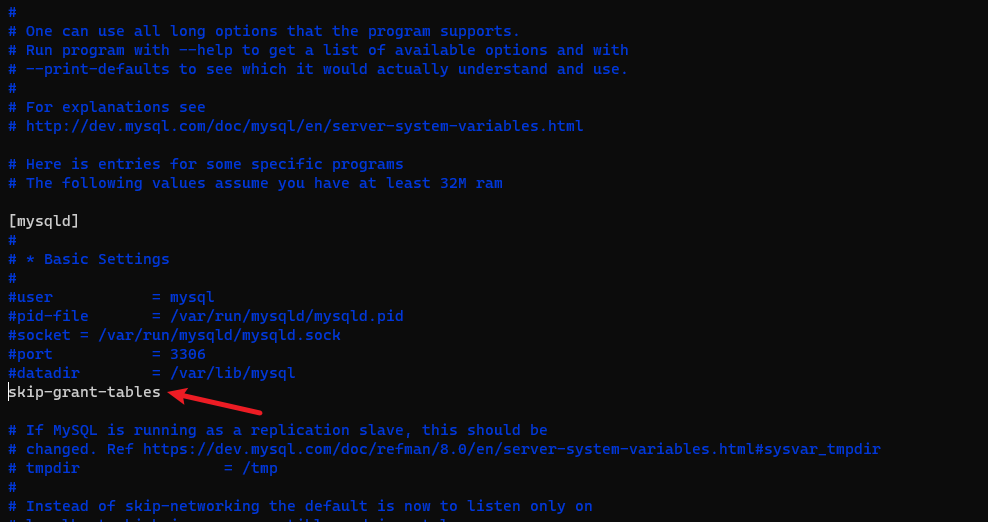Click the "* Basic Settings" comment heading
Image resolution: width=988 pixels, height=522 pixels.
point(98,259)
